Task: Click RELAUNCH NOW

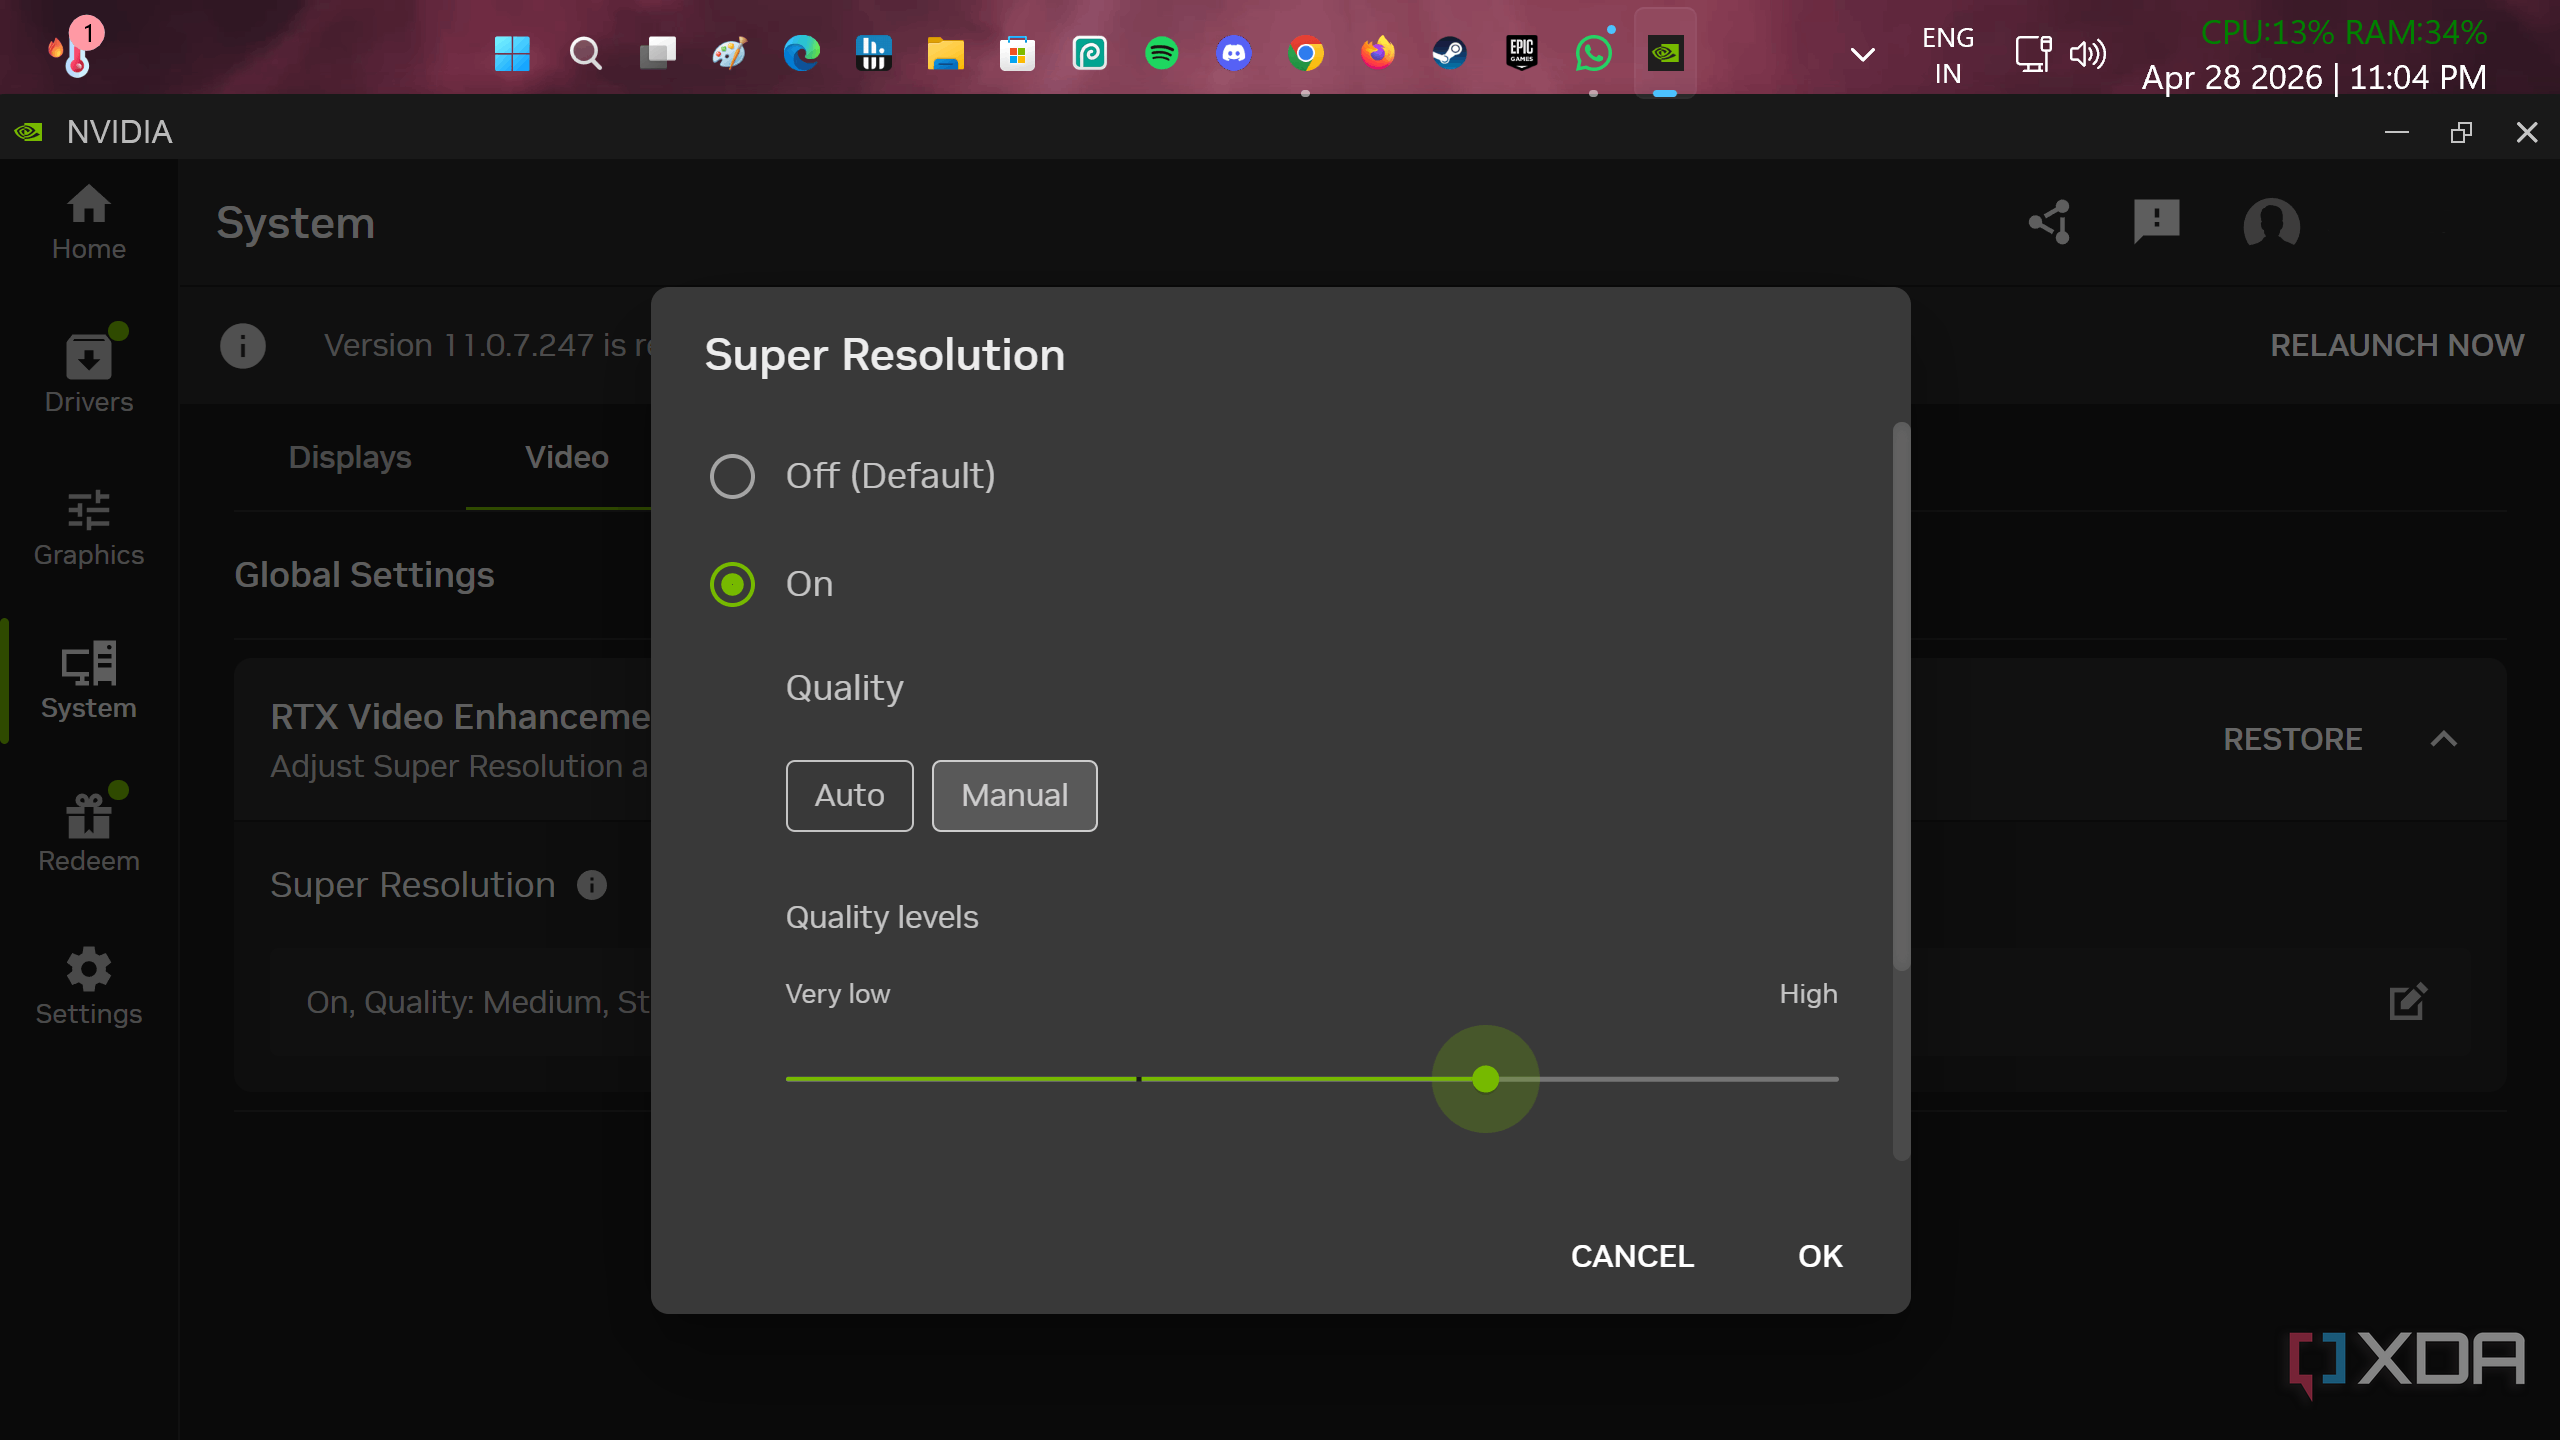Action: [2397, 345]
